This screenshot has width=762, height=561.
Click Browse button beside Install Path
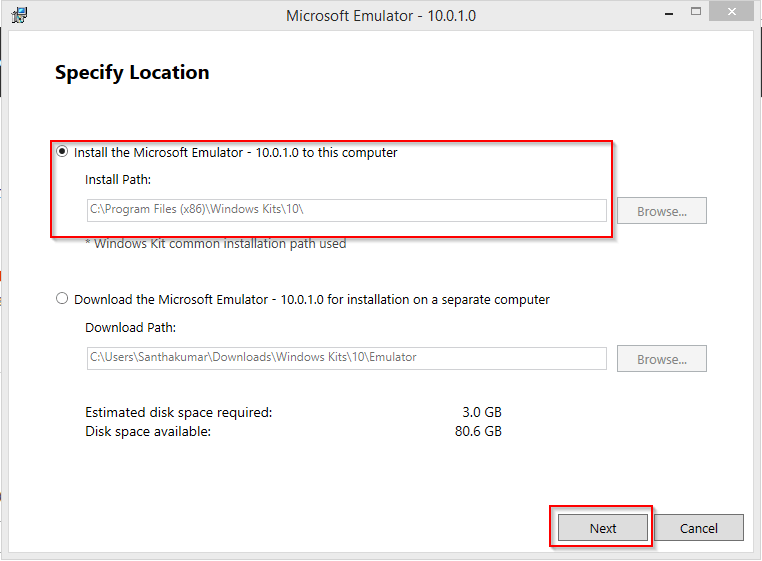pos(661,211)
